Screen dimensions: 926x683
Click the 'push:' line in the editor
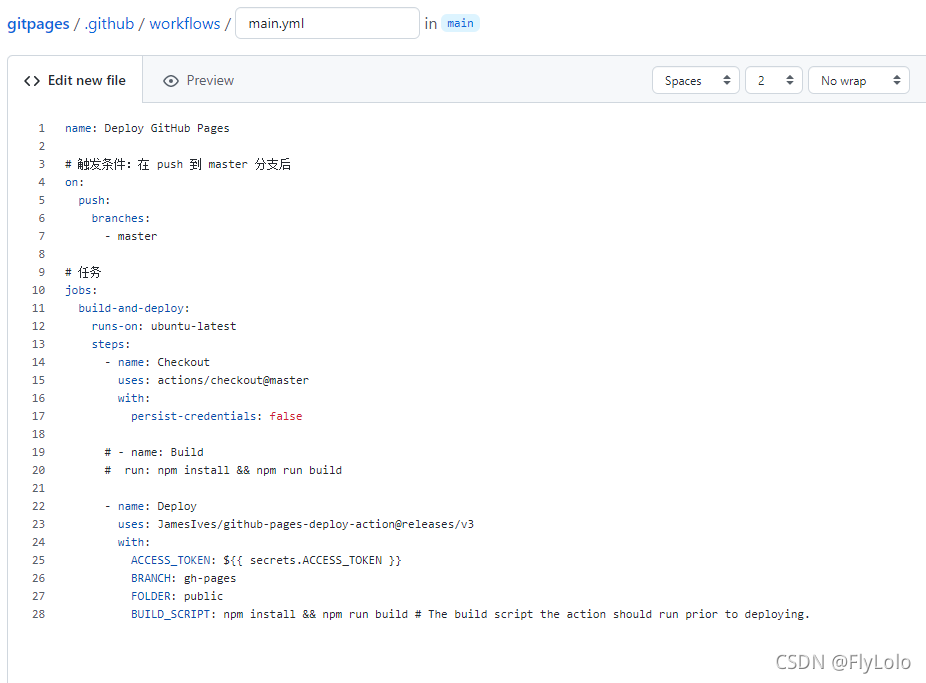(x=94, y=200)
